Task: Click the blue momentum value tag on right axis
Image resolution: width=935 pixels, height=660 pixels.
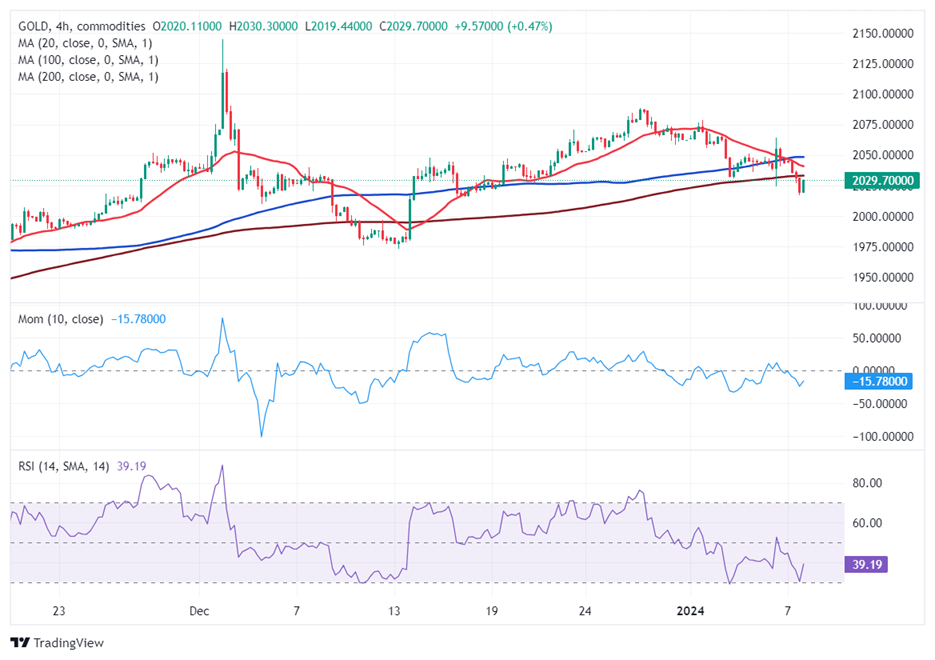Action: pos(878,381)
